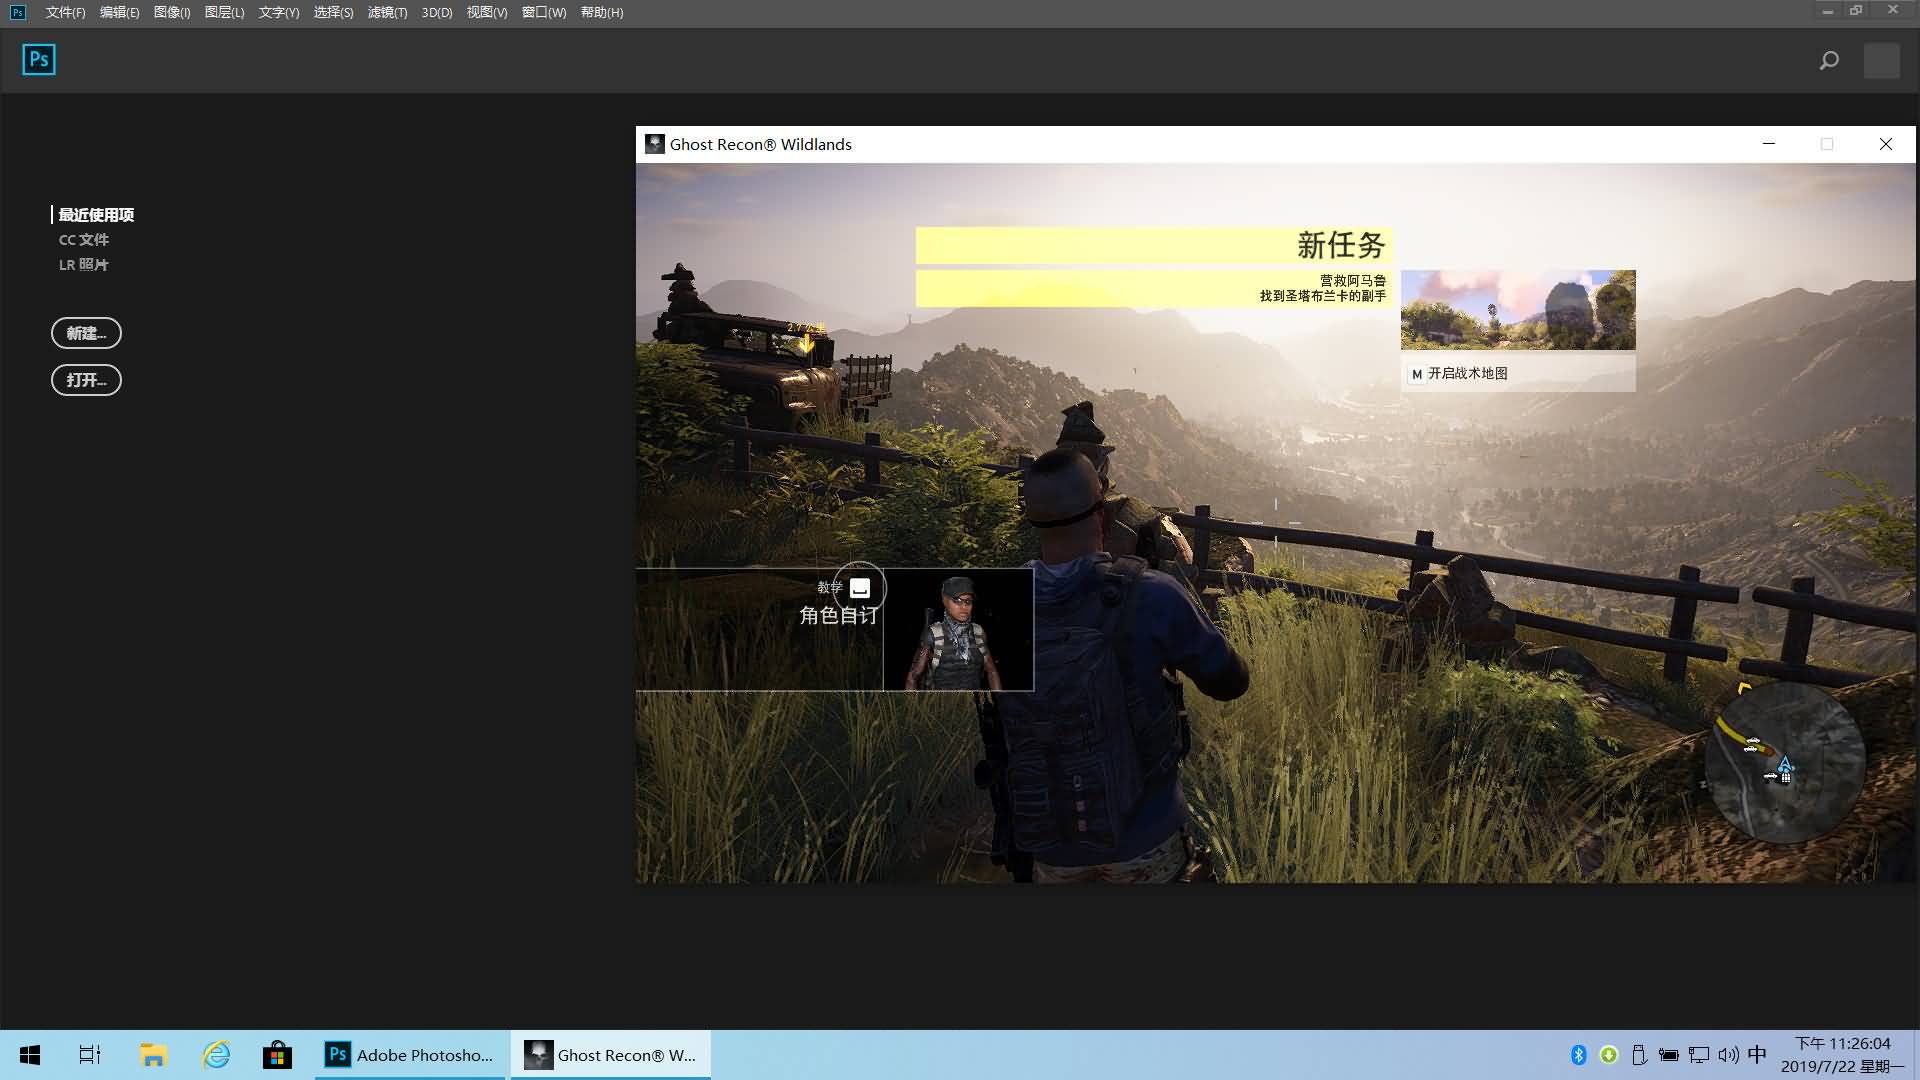The height and width of the screenshot is (1080, 1920).
Task: Launch Internet Explorer from the taskbar
Action: [x=216, y=1055]
